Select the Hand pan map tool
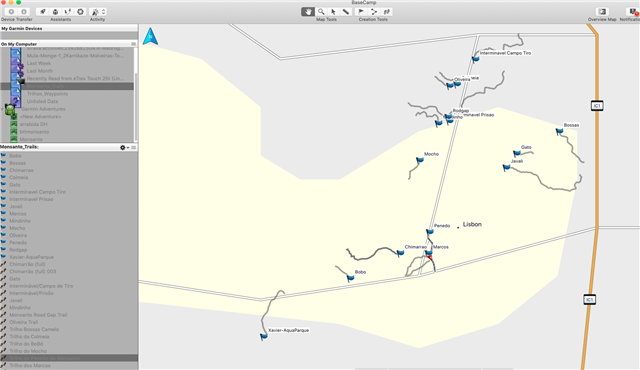The image size is (640, 370). click(308, 12)
